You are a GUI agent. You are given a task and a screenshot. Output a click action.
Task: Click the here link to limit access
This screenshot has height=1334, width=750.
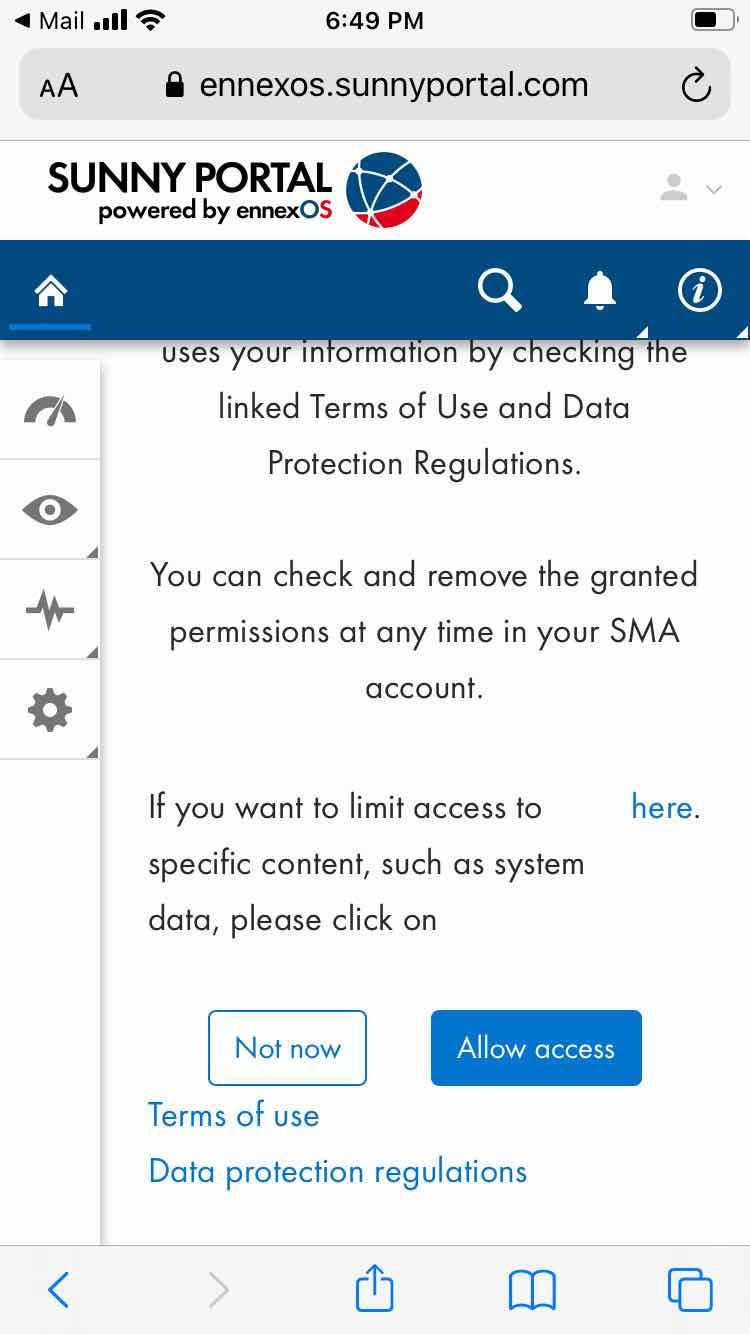661,807
